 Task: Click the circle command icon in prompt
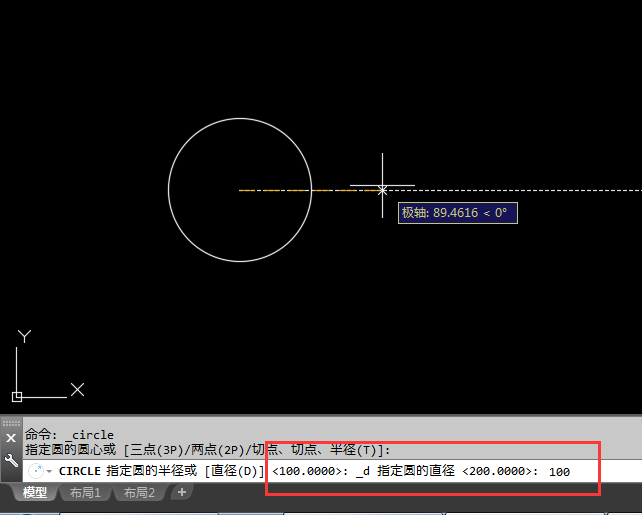[36, 471]
